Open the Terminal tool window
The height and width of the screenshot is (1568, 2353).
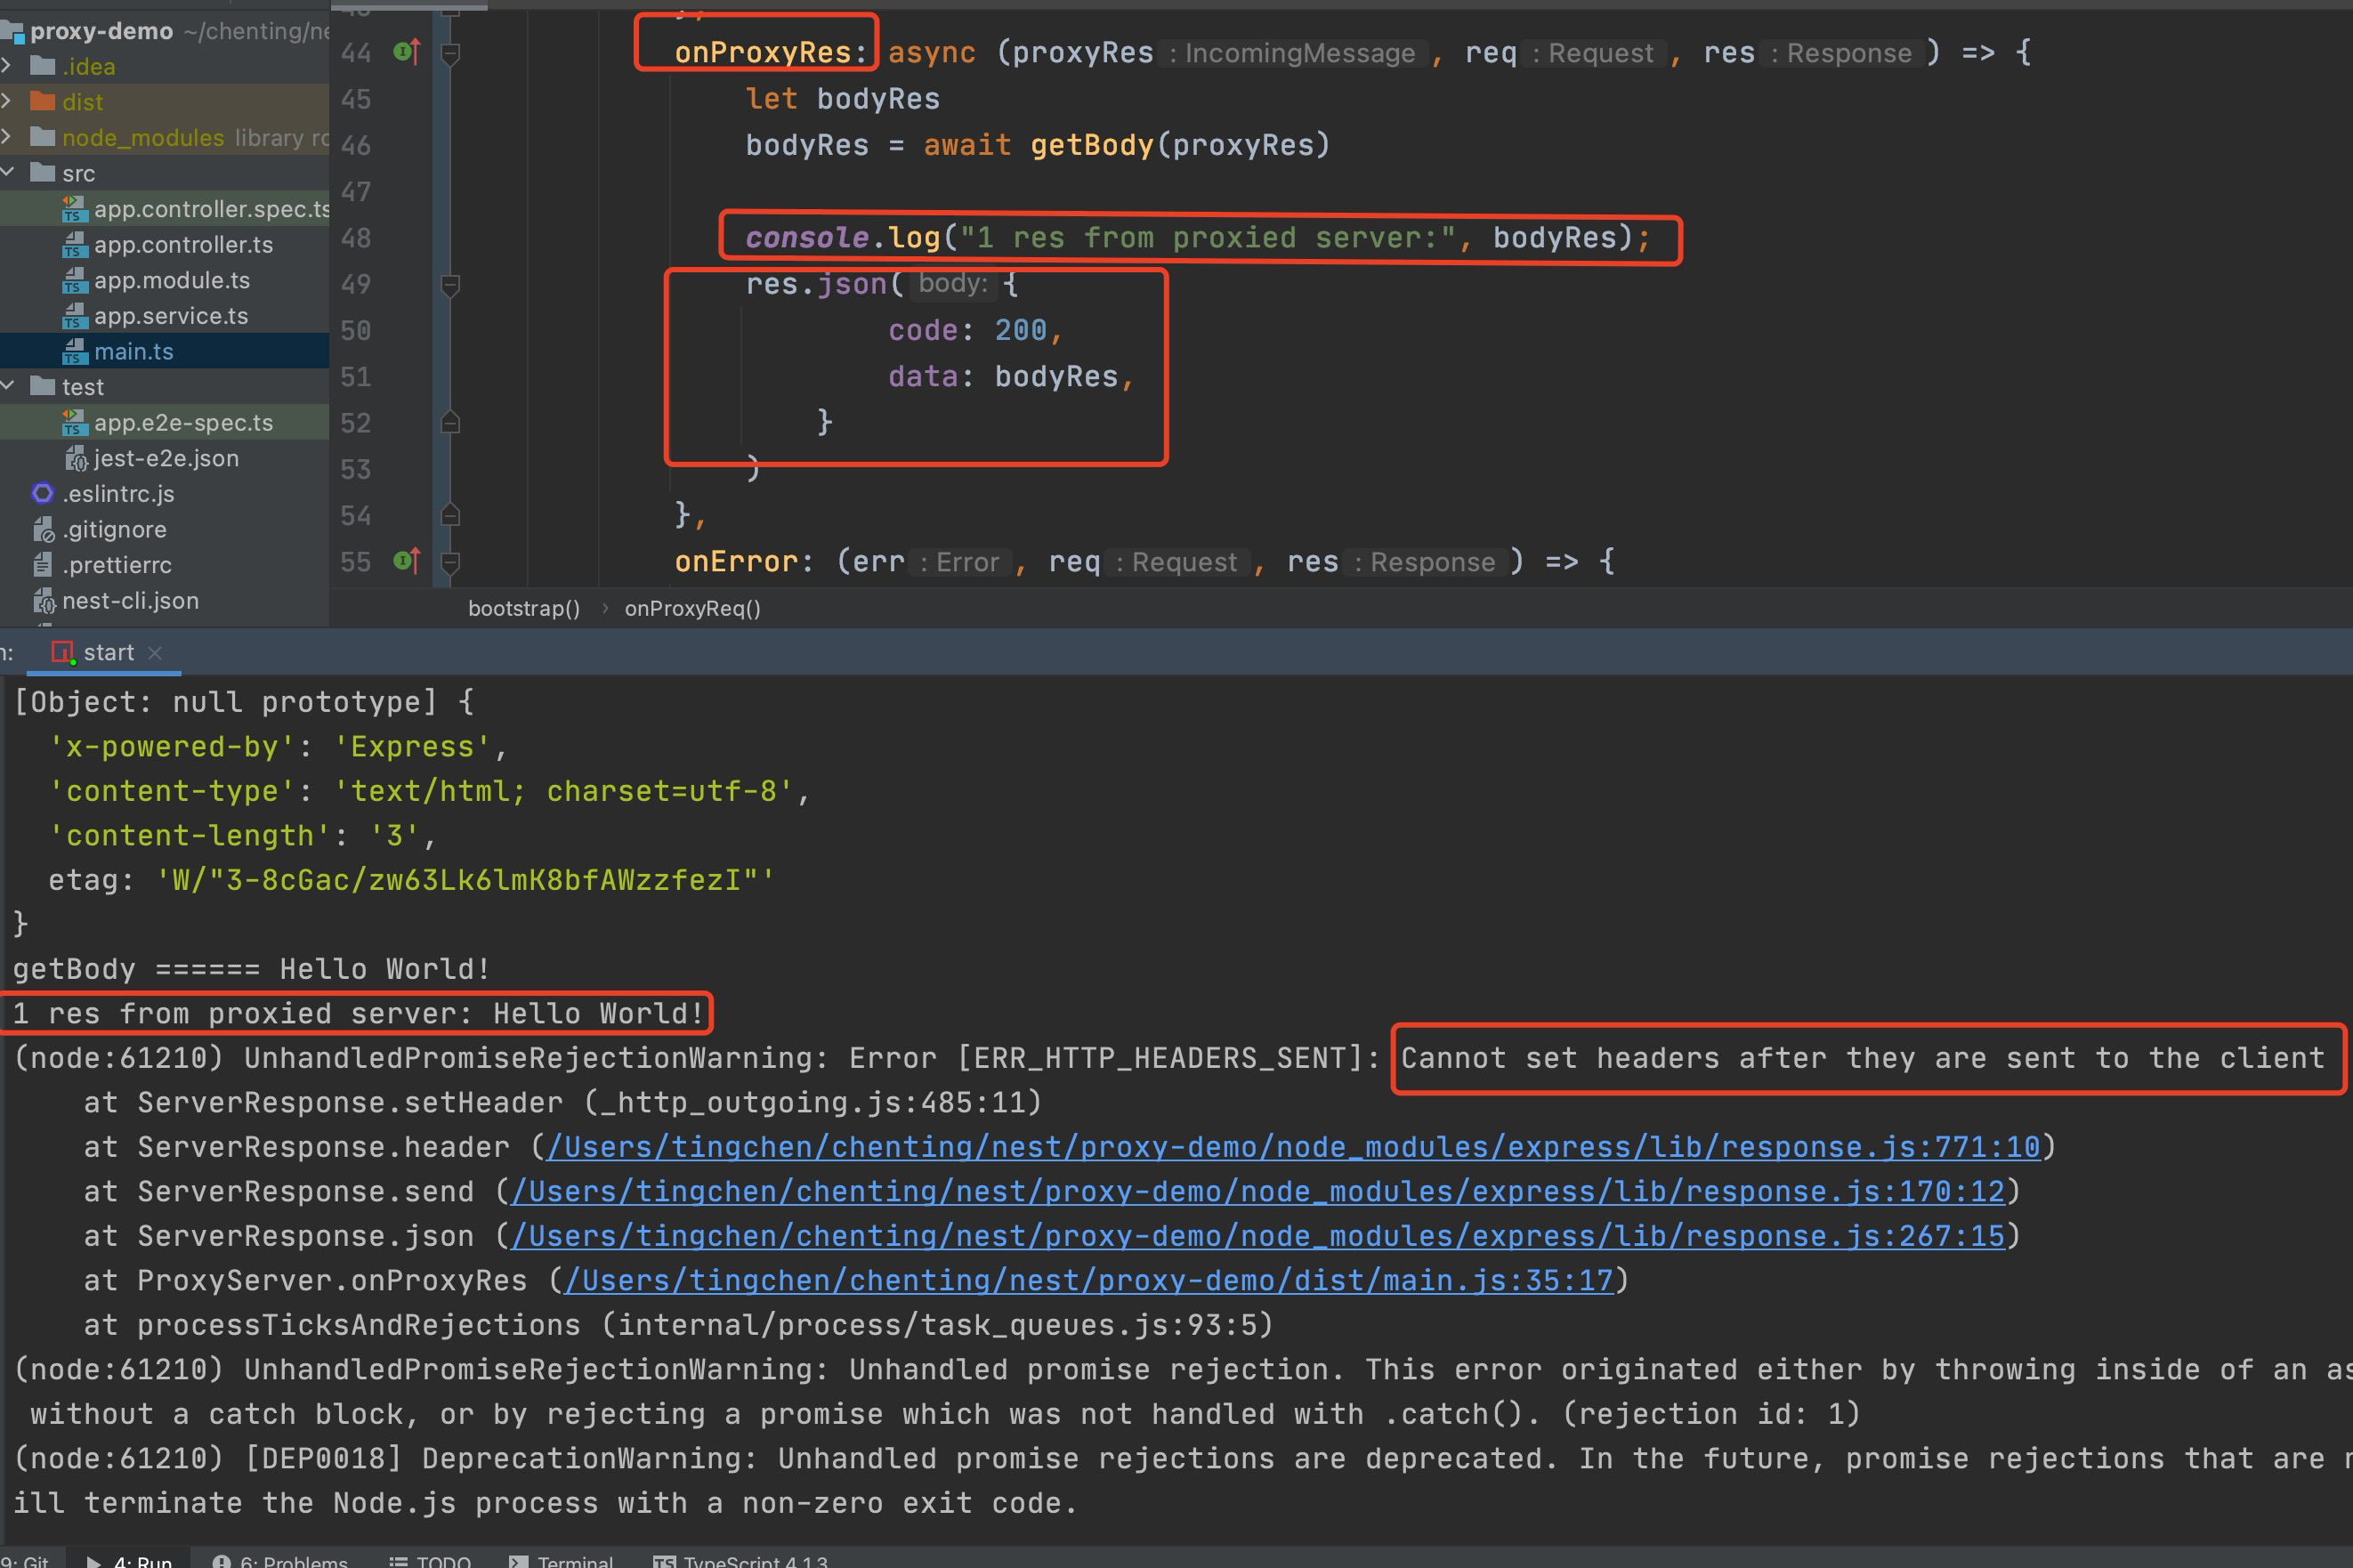click(561, 1561)
